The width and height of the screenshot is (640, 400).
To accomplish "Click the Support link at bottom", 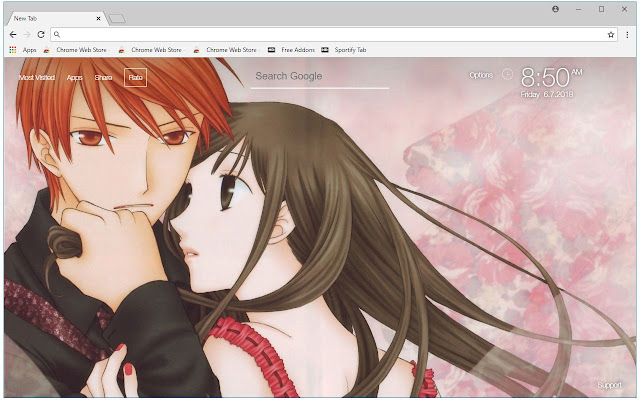I will 609,385.
